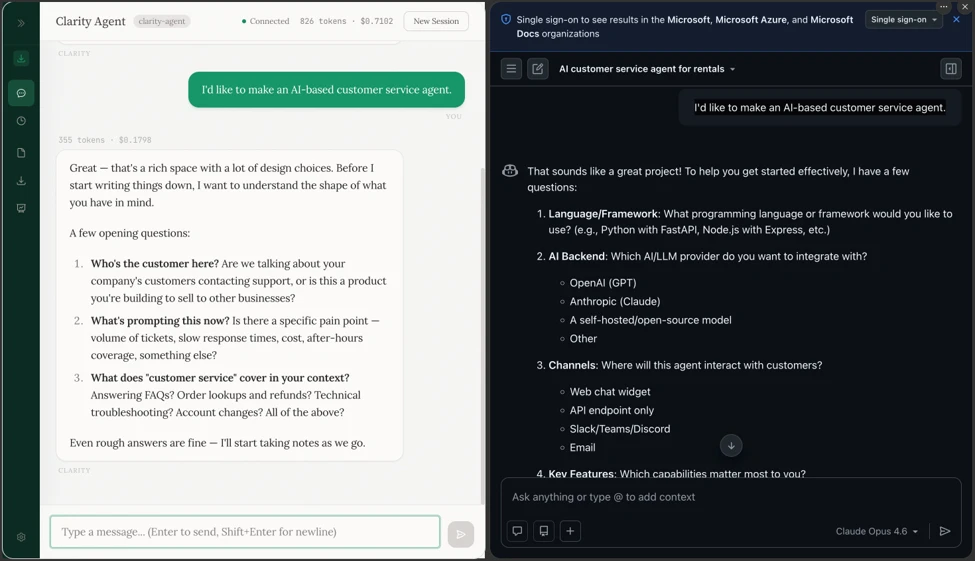Click the 'Channels' list item heading
Image resolution: width=975 pixels, height=561 pixels.
pos(572,366)
